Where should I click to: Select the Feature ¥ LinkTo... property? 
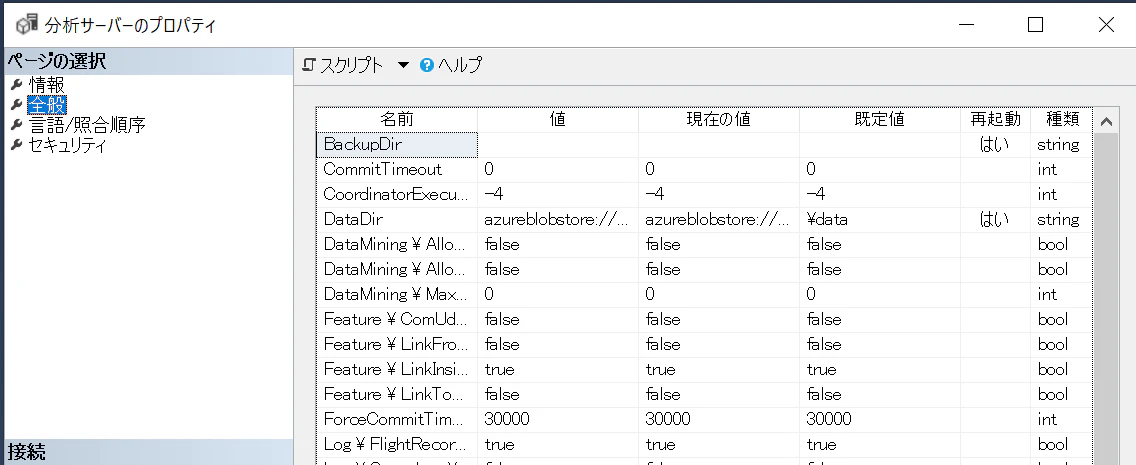397,394
